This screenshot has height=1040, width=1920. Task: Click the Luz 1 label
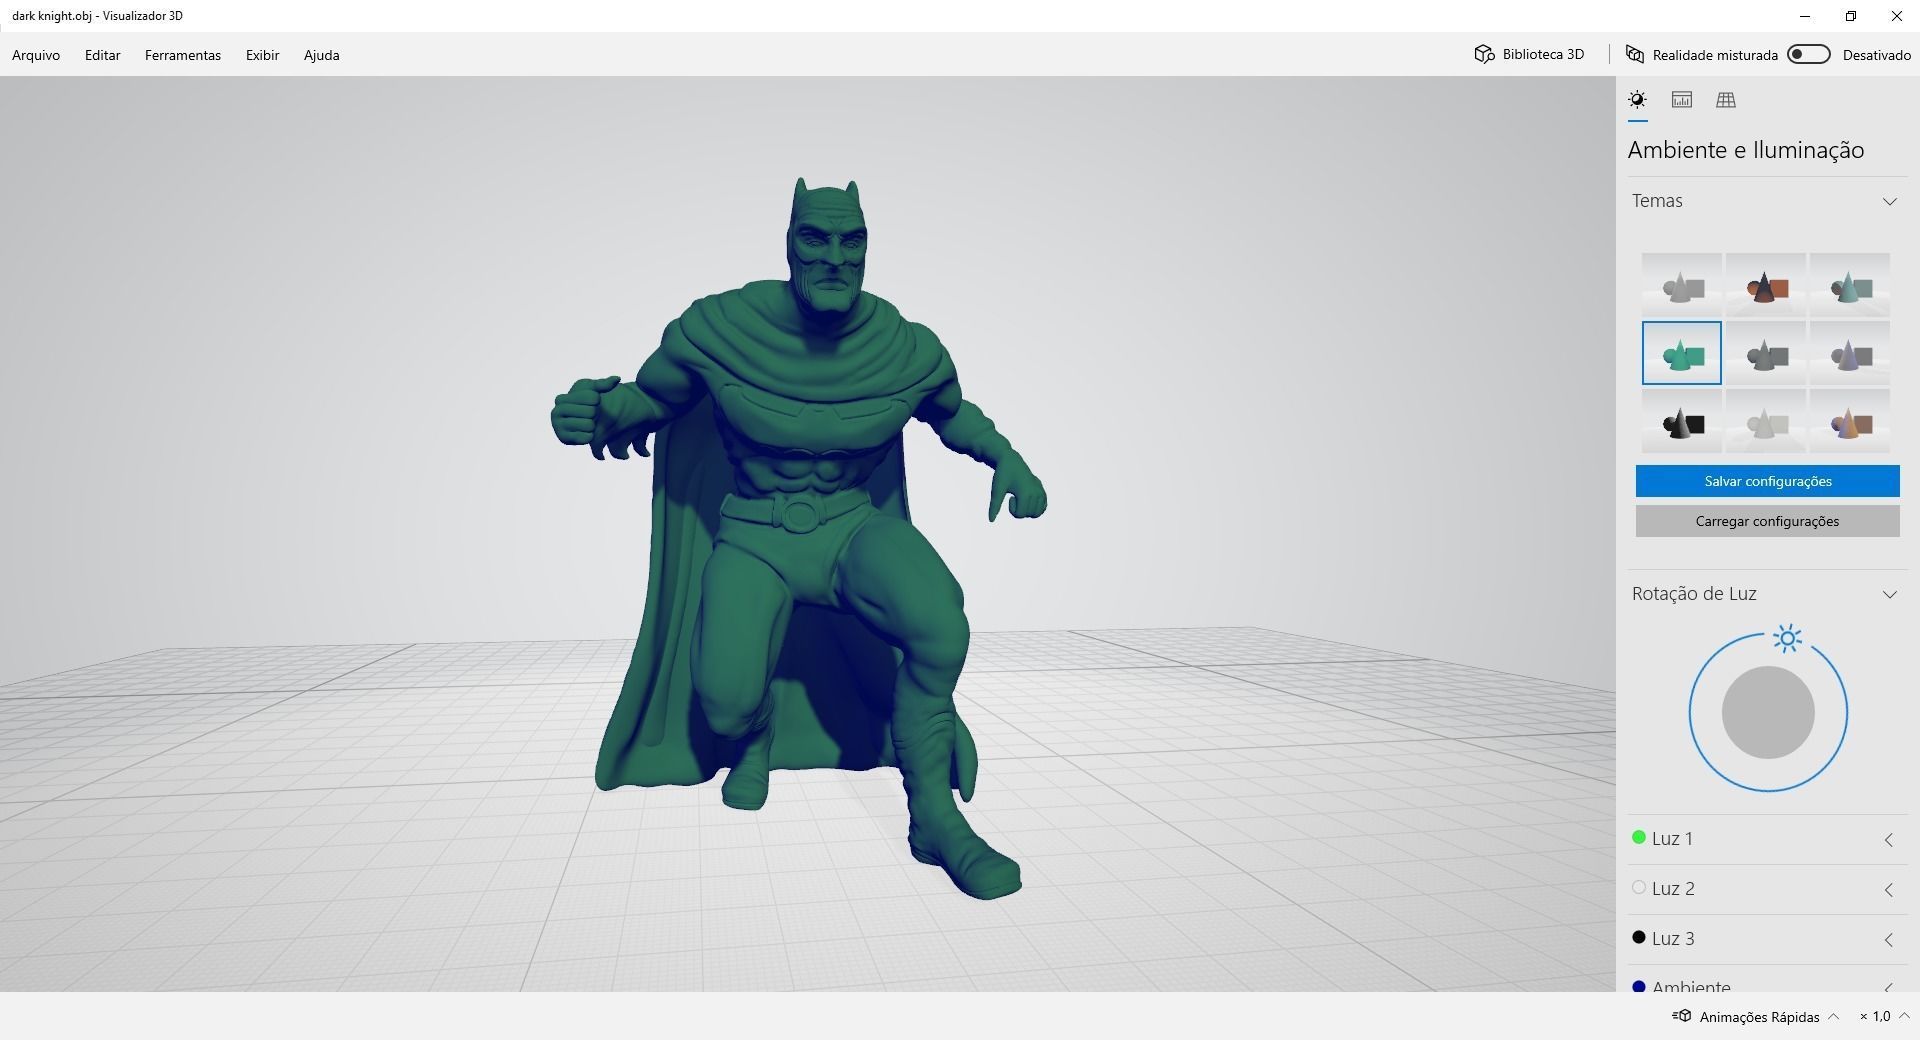(x=1672, y=839)
